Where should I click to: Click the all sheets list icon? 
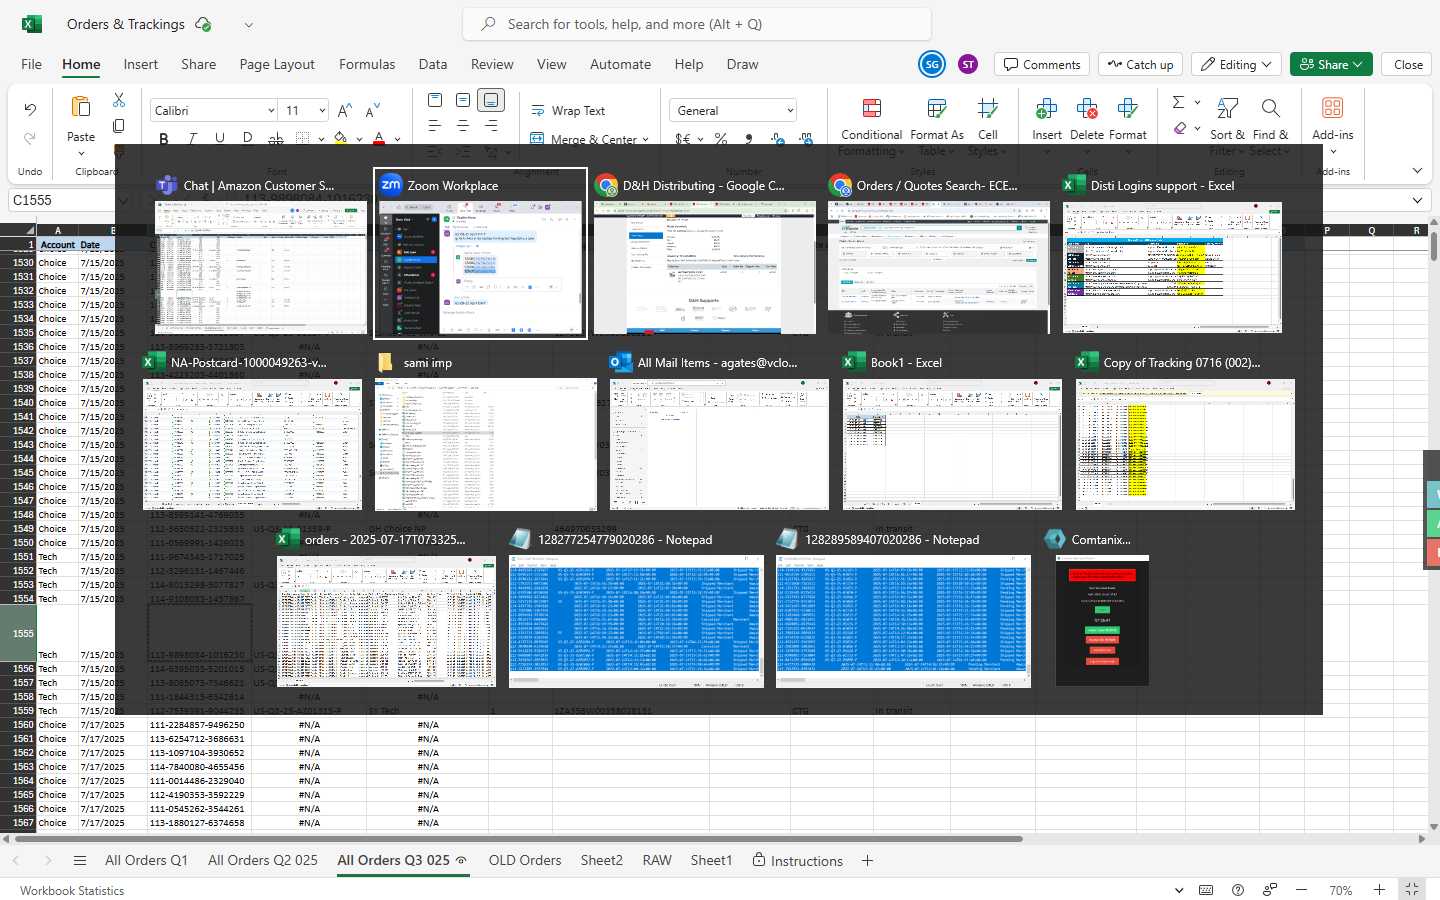pyautogui.click(x=80, y=861)
